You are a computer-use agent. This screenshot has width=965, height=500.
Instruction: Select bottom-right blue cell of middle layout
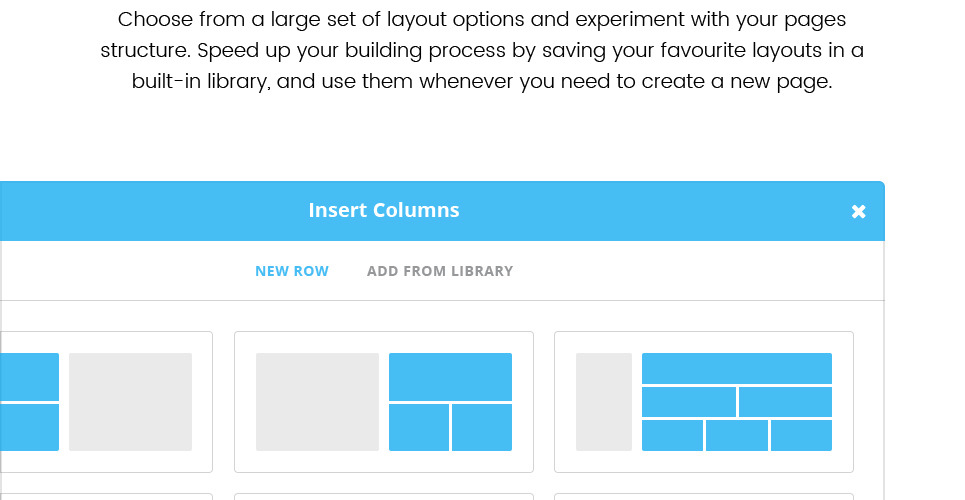[x=482, y=427]
